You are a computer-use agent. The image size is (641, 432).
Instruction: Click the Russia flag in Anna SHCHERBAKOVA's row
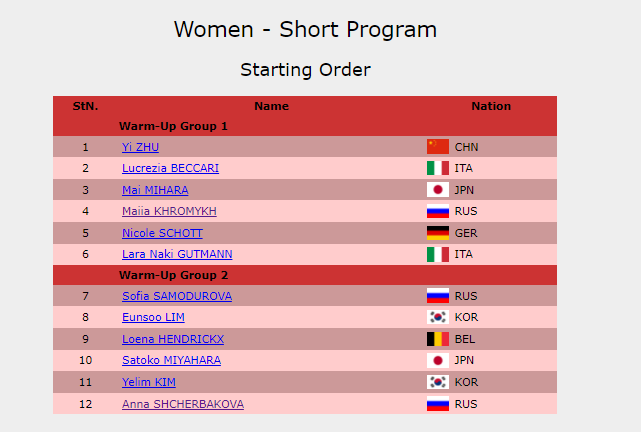pyautogui.click(x=437, y=404)
